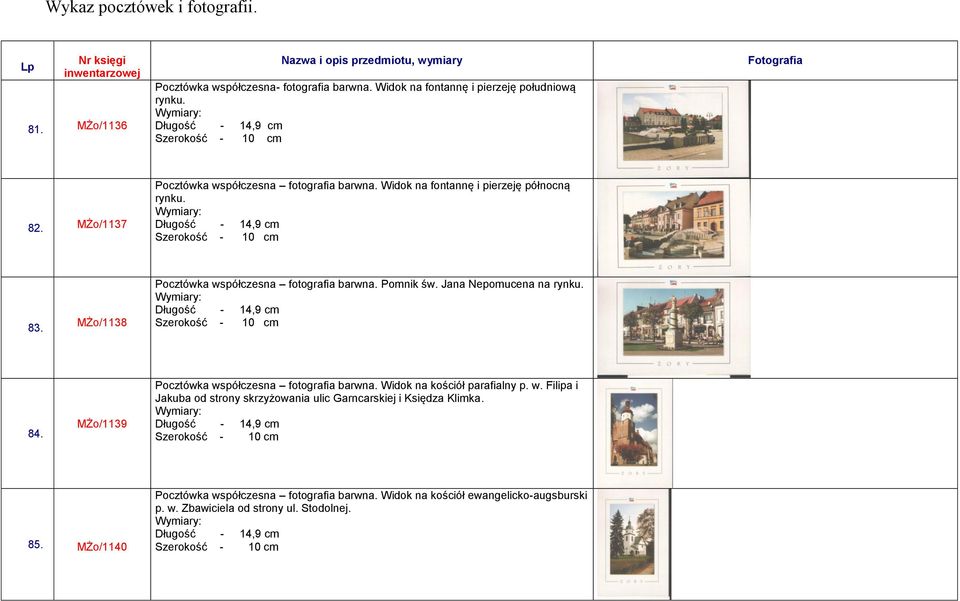960x601 pixels.
Task: Click the 'Wykaz pocztówek i fotografii.' heading
Action: [151, 7]
